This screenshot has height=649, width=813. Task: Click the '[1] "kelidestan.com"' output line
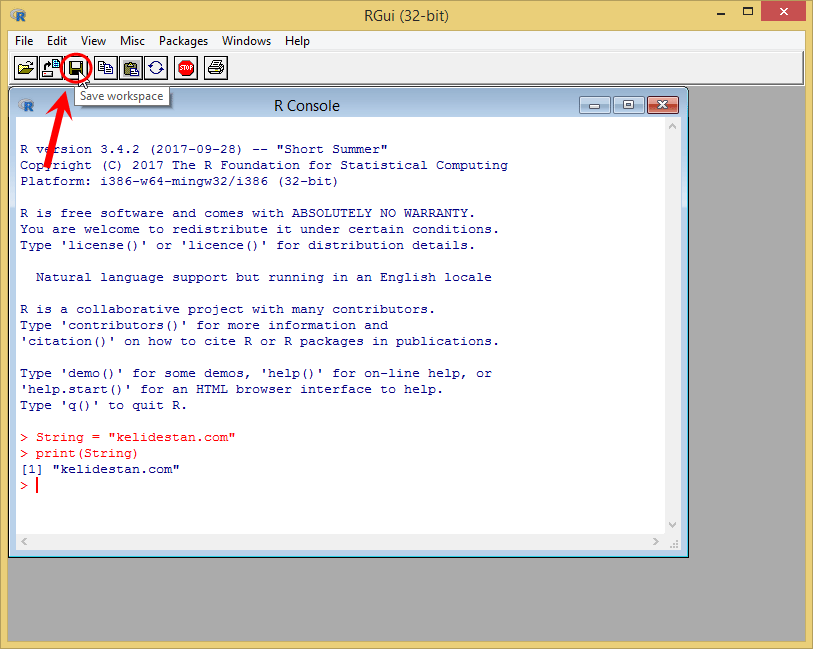[100, 469]
